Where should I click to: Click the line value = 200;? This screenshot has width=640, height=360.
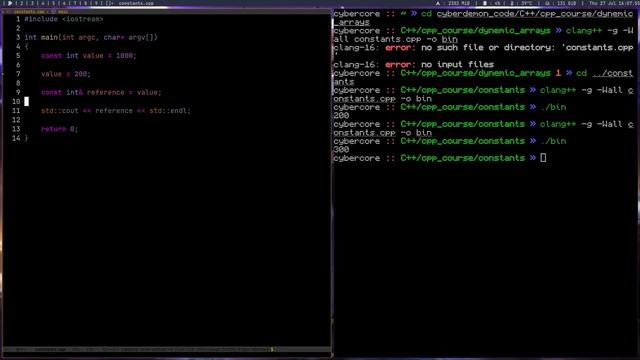click(66, 74)
